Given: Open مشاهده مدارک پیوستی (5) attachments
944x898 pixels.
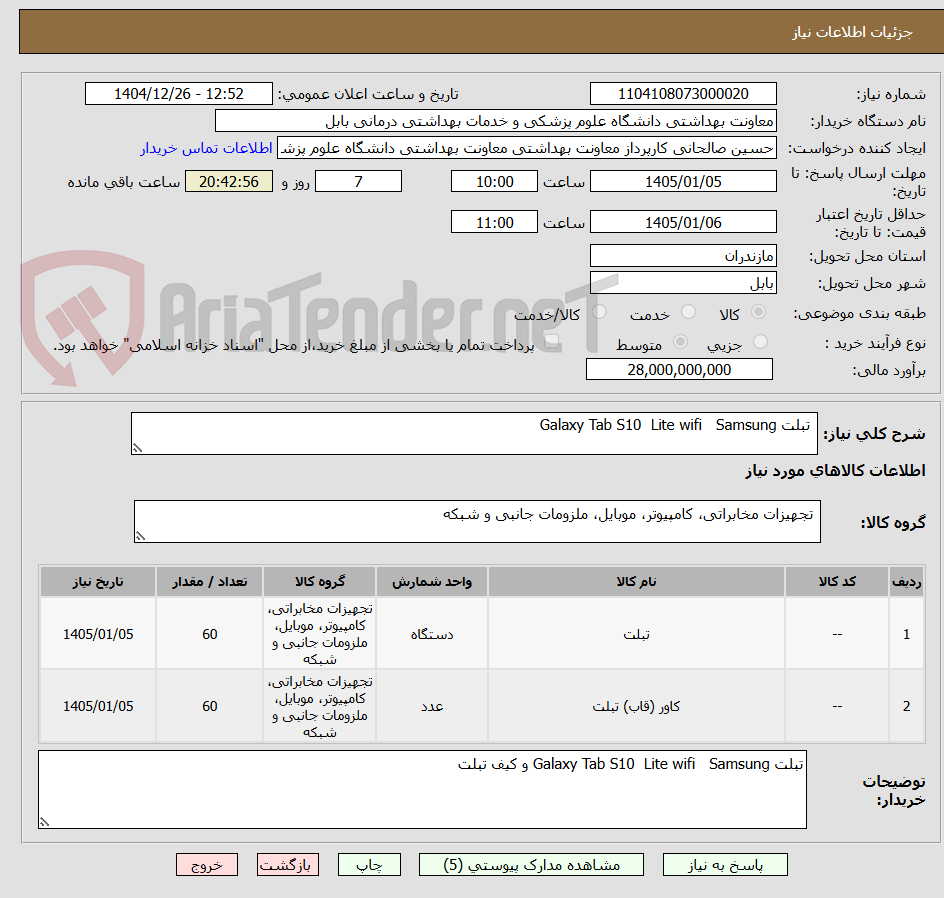Looking at the screenshot, I should 531,865.
